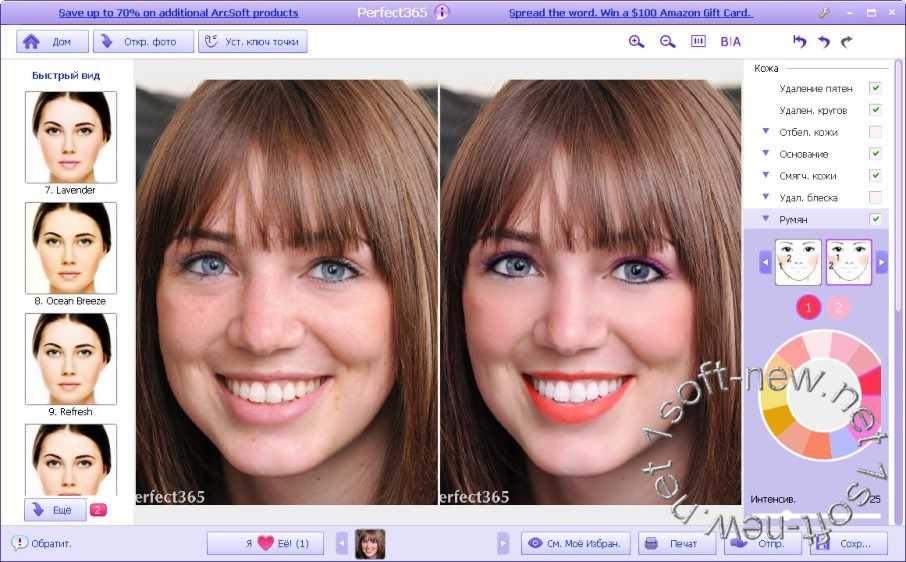Zoom in on the photo
This screenshot has height=562, width=906.
click(636, 42)
